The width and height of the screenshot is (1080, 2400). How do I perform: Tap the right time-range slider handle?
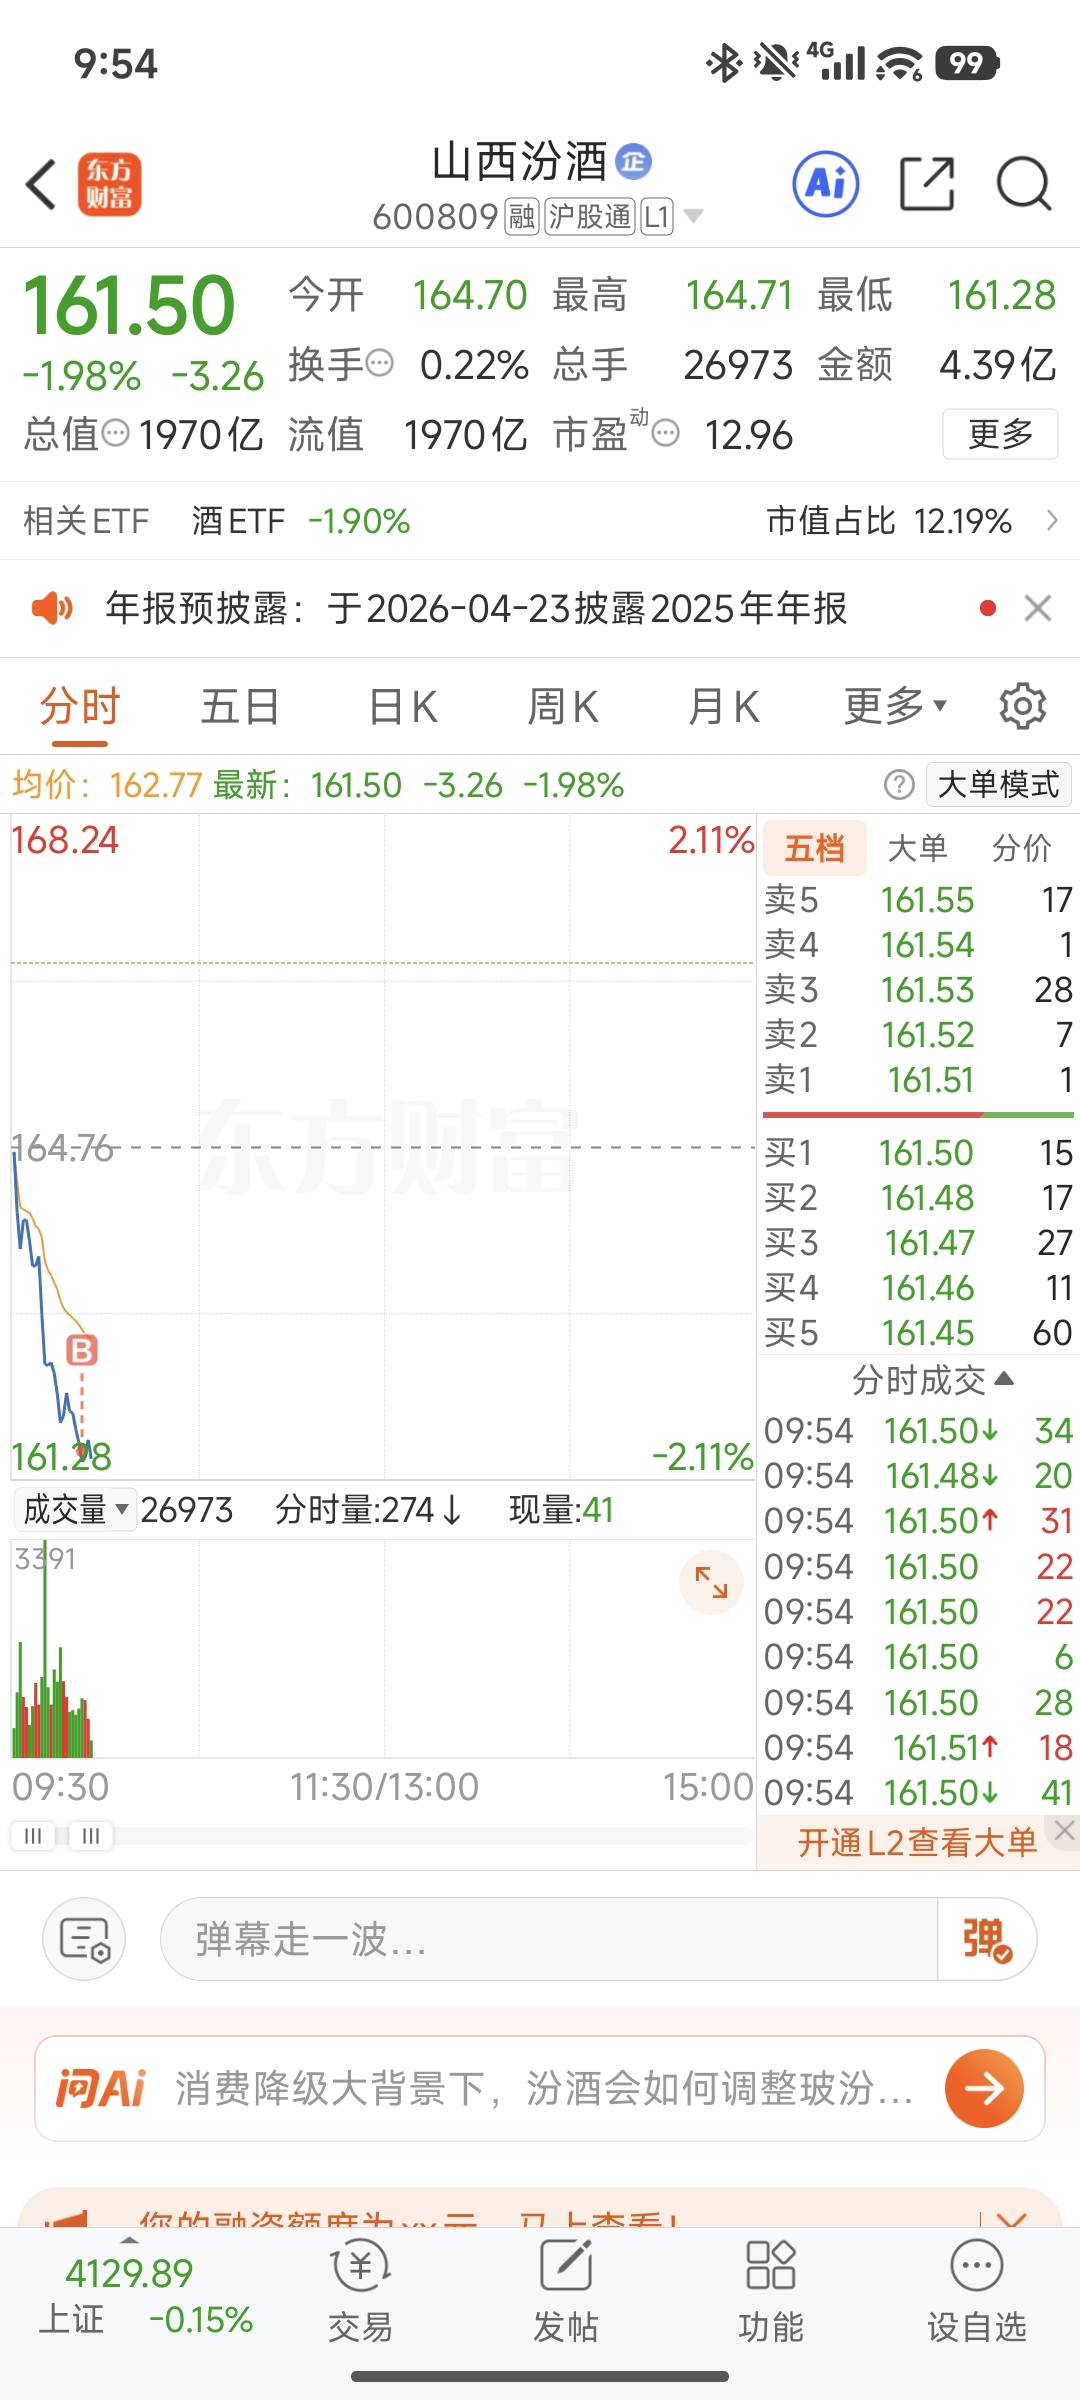point(91,1836)
